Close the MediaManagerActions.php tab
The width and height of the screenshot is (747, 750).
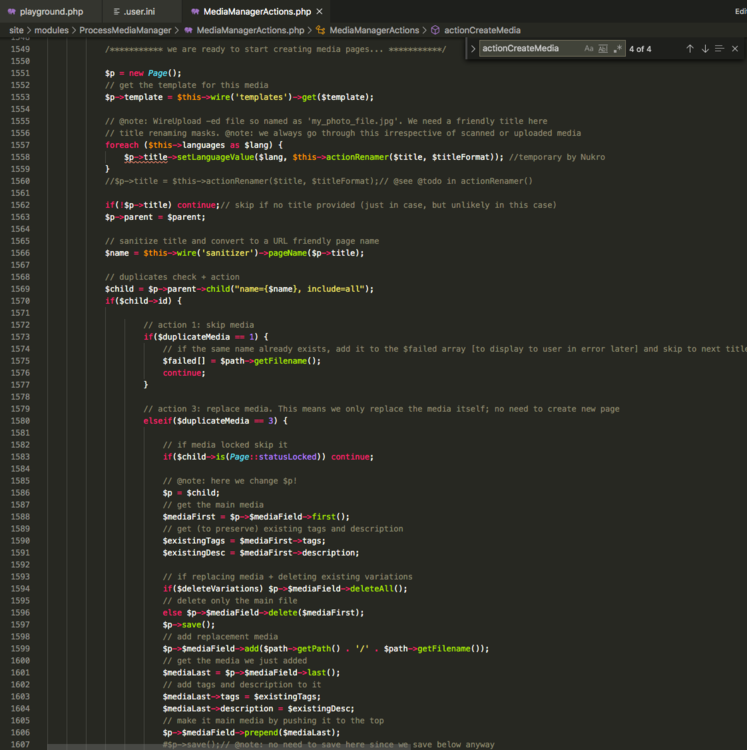[x=319, y=11]
